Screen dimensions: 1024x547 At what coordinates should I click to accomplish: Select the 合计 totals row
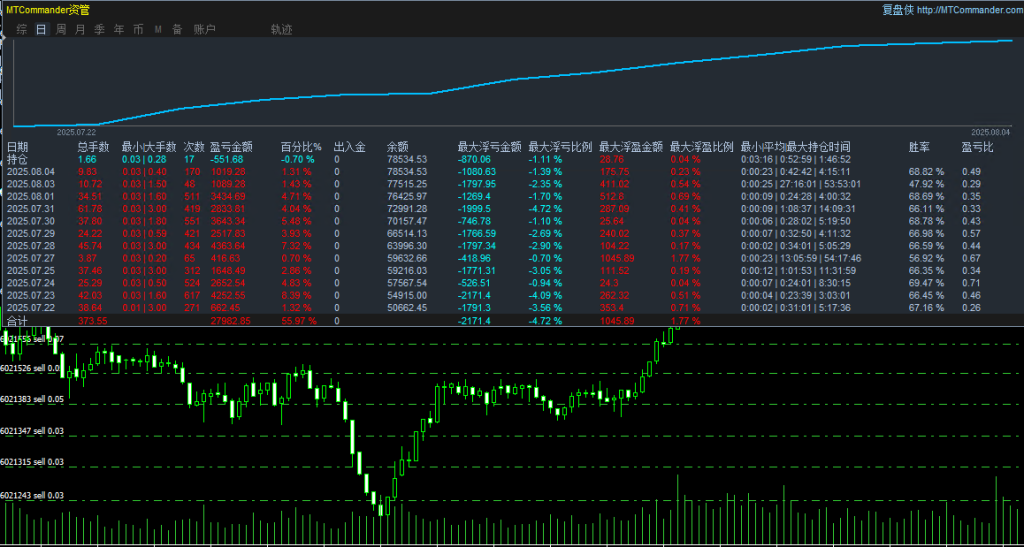18,322
